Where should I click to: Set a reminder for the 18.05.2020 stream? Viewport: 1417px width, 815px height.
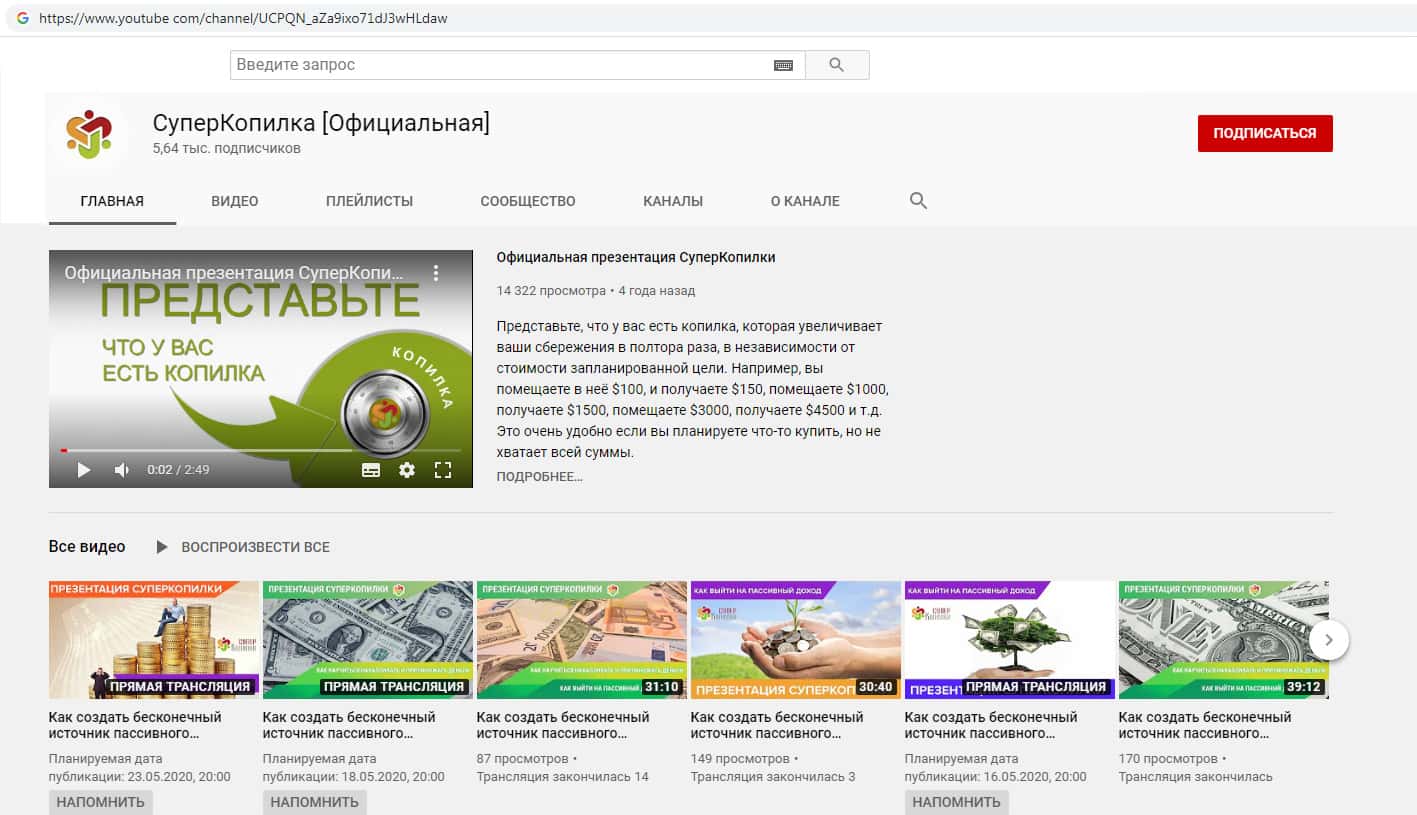[x=314, y=802]
